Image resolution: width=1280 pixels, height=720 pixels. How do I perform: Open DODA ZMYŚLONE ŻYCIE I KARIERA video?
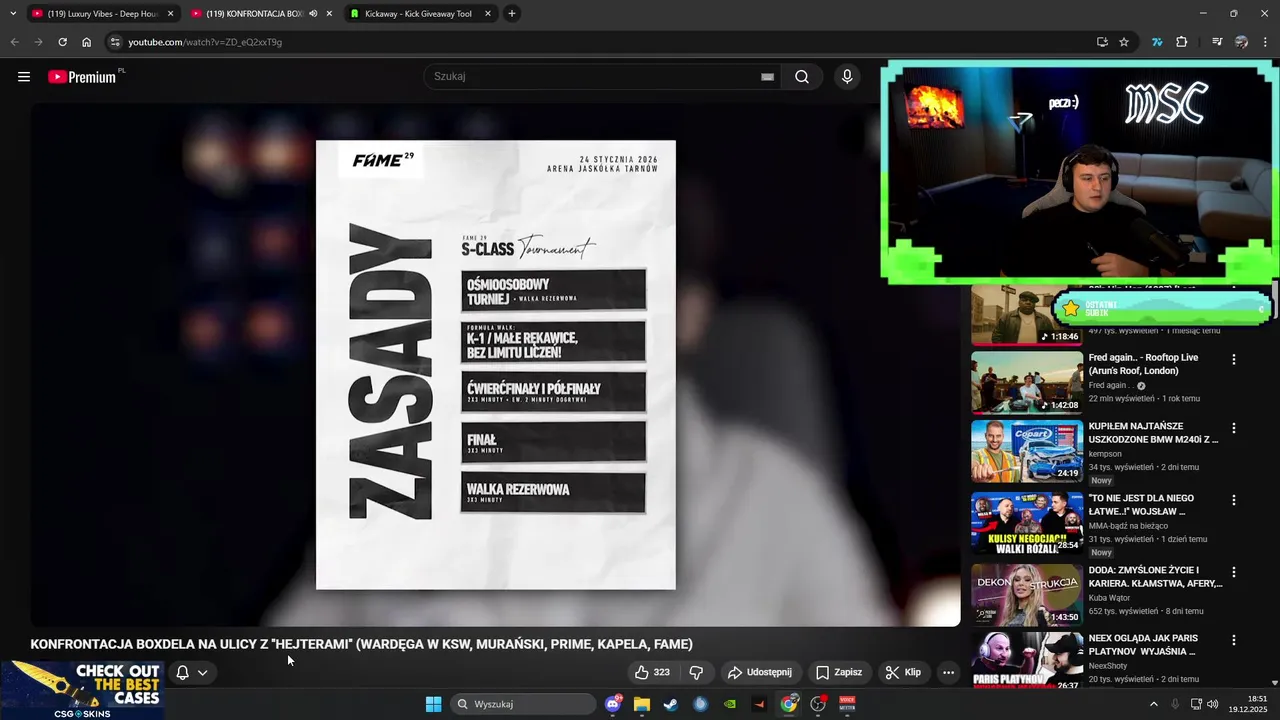(1155, 576)
